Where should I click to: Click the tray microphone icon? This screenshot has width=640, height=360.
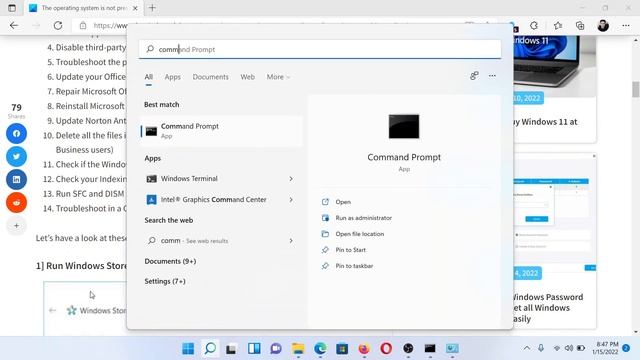541,348
